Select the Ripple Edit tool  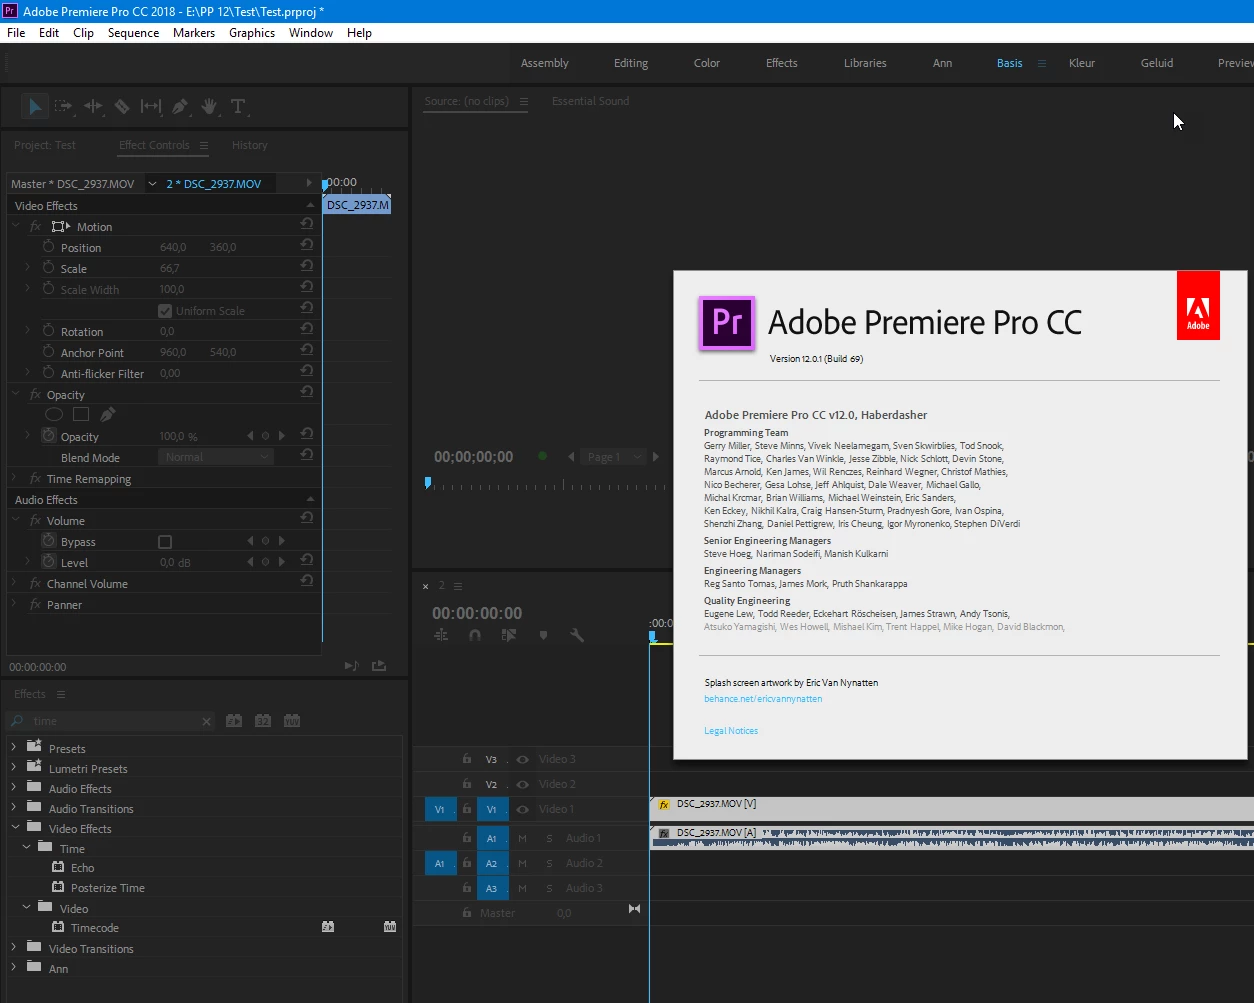[93, 106]
